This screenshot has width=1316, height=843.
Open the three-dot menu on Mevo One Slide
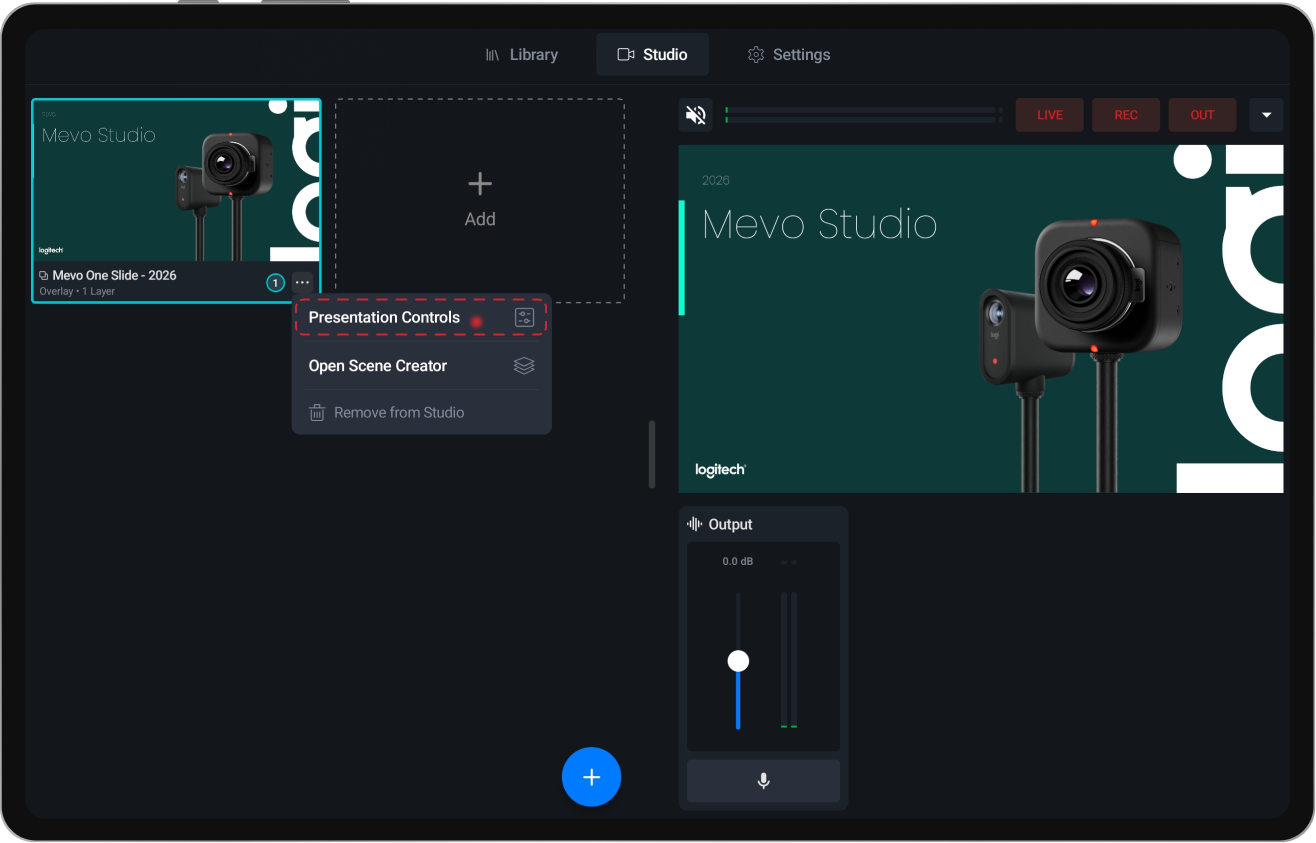pos(302,282)
